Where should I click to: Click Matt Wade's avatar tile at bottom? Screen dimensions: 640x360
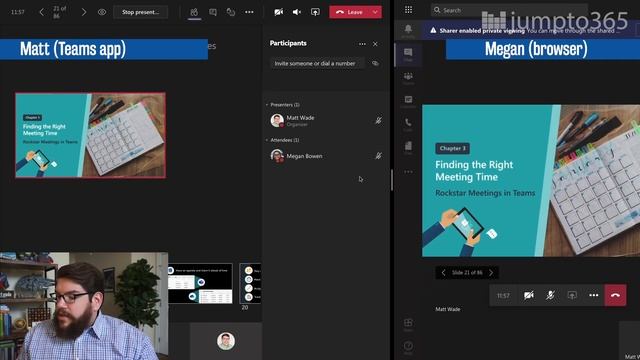226,341
